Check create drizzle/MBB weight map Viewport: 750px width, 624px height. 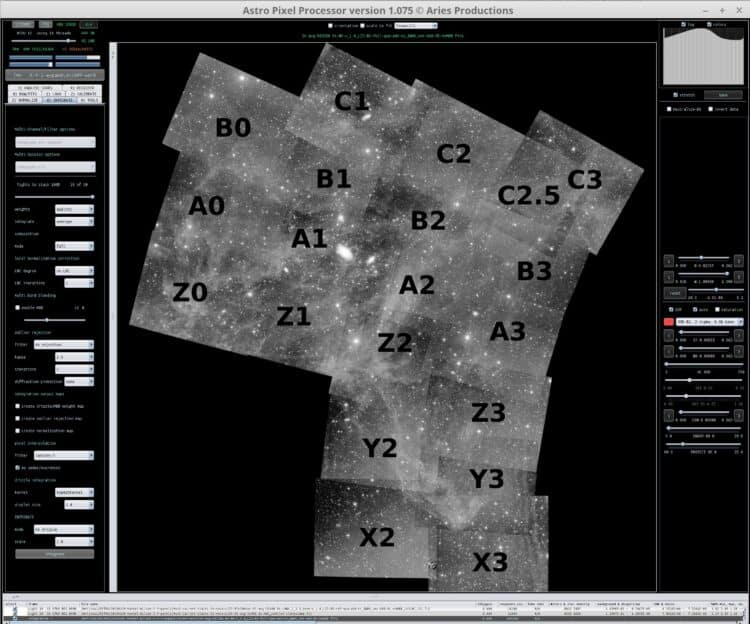click(x=18, y=406)
